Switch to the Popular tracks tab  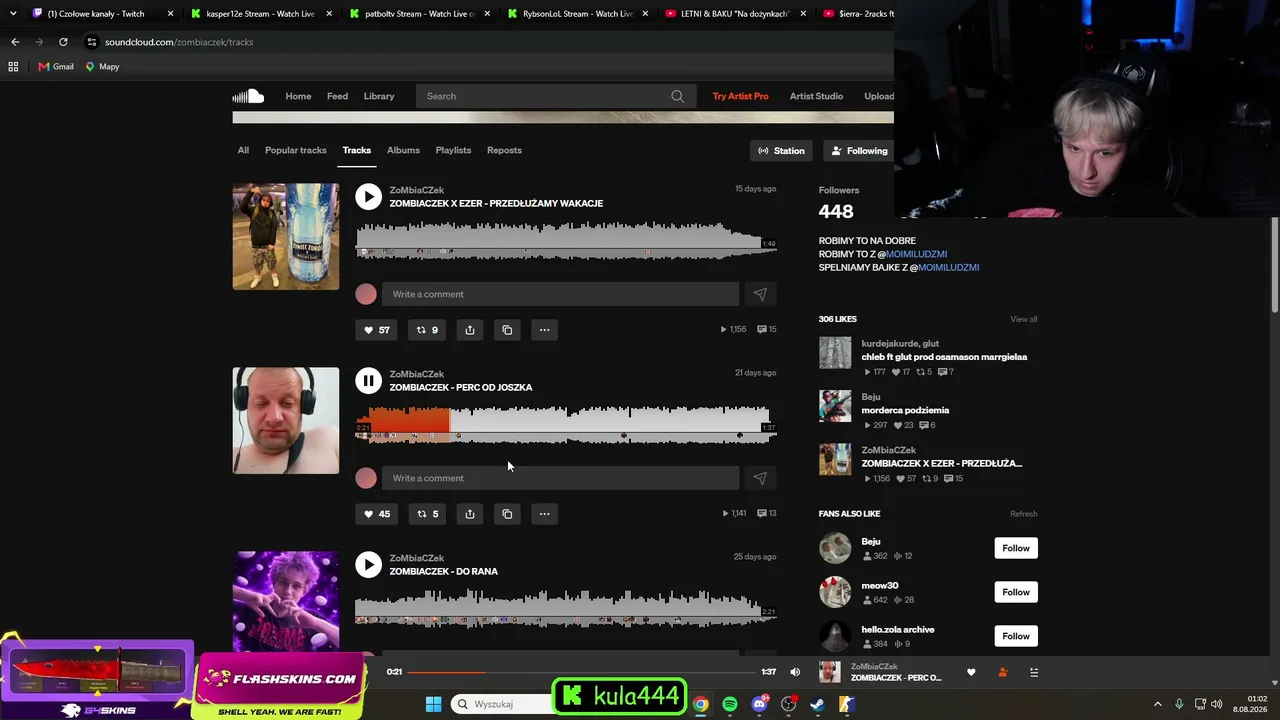point(296,150)
